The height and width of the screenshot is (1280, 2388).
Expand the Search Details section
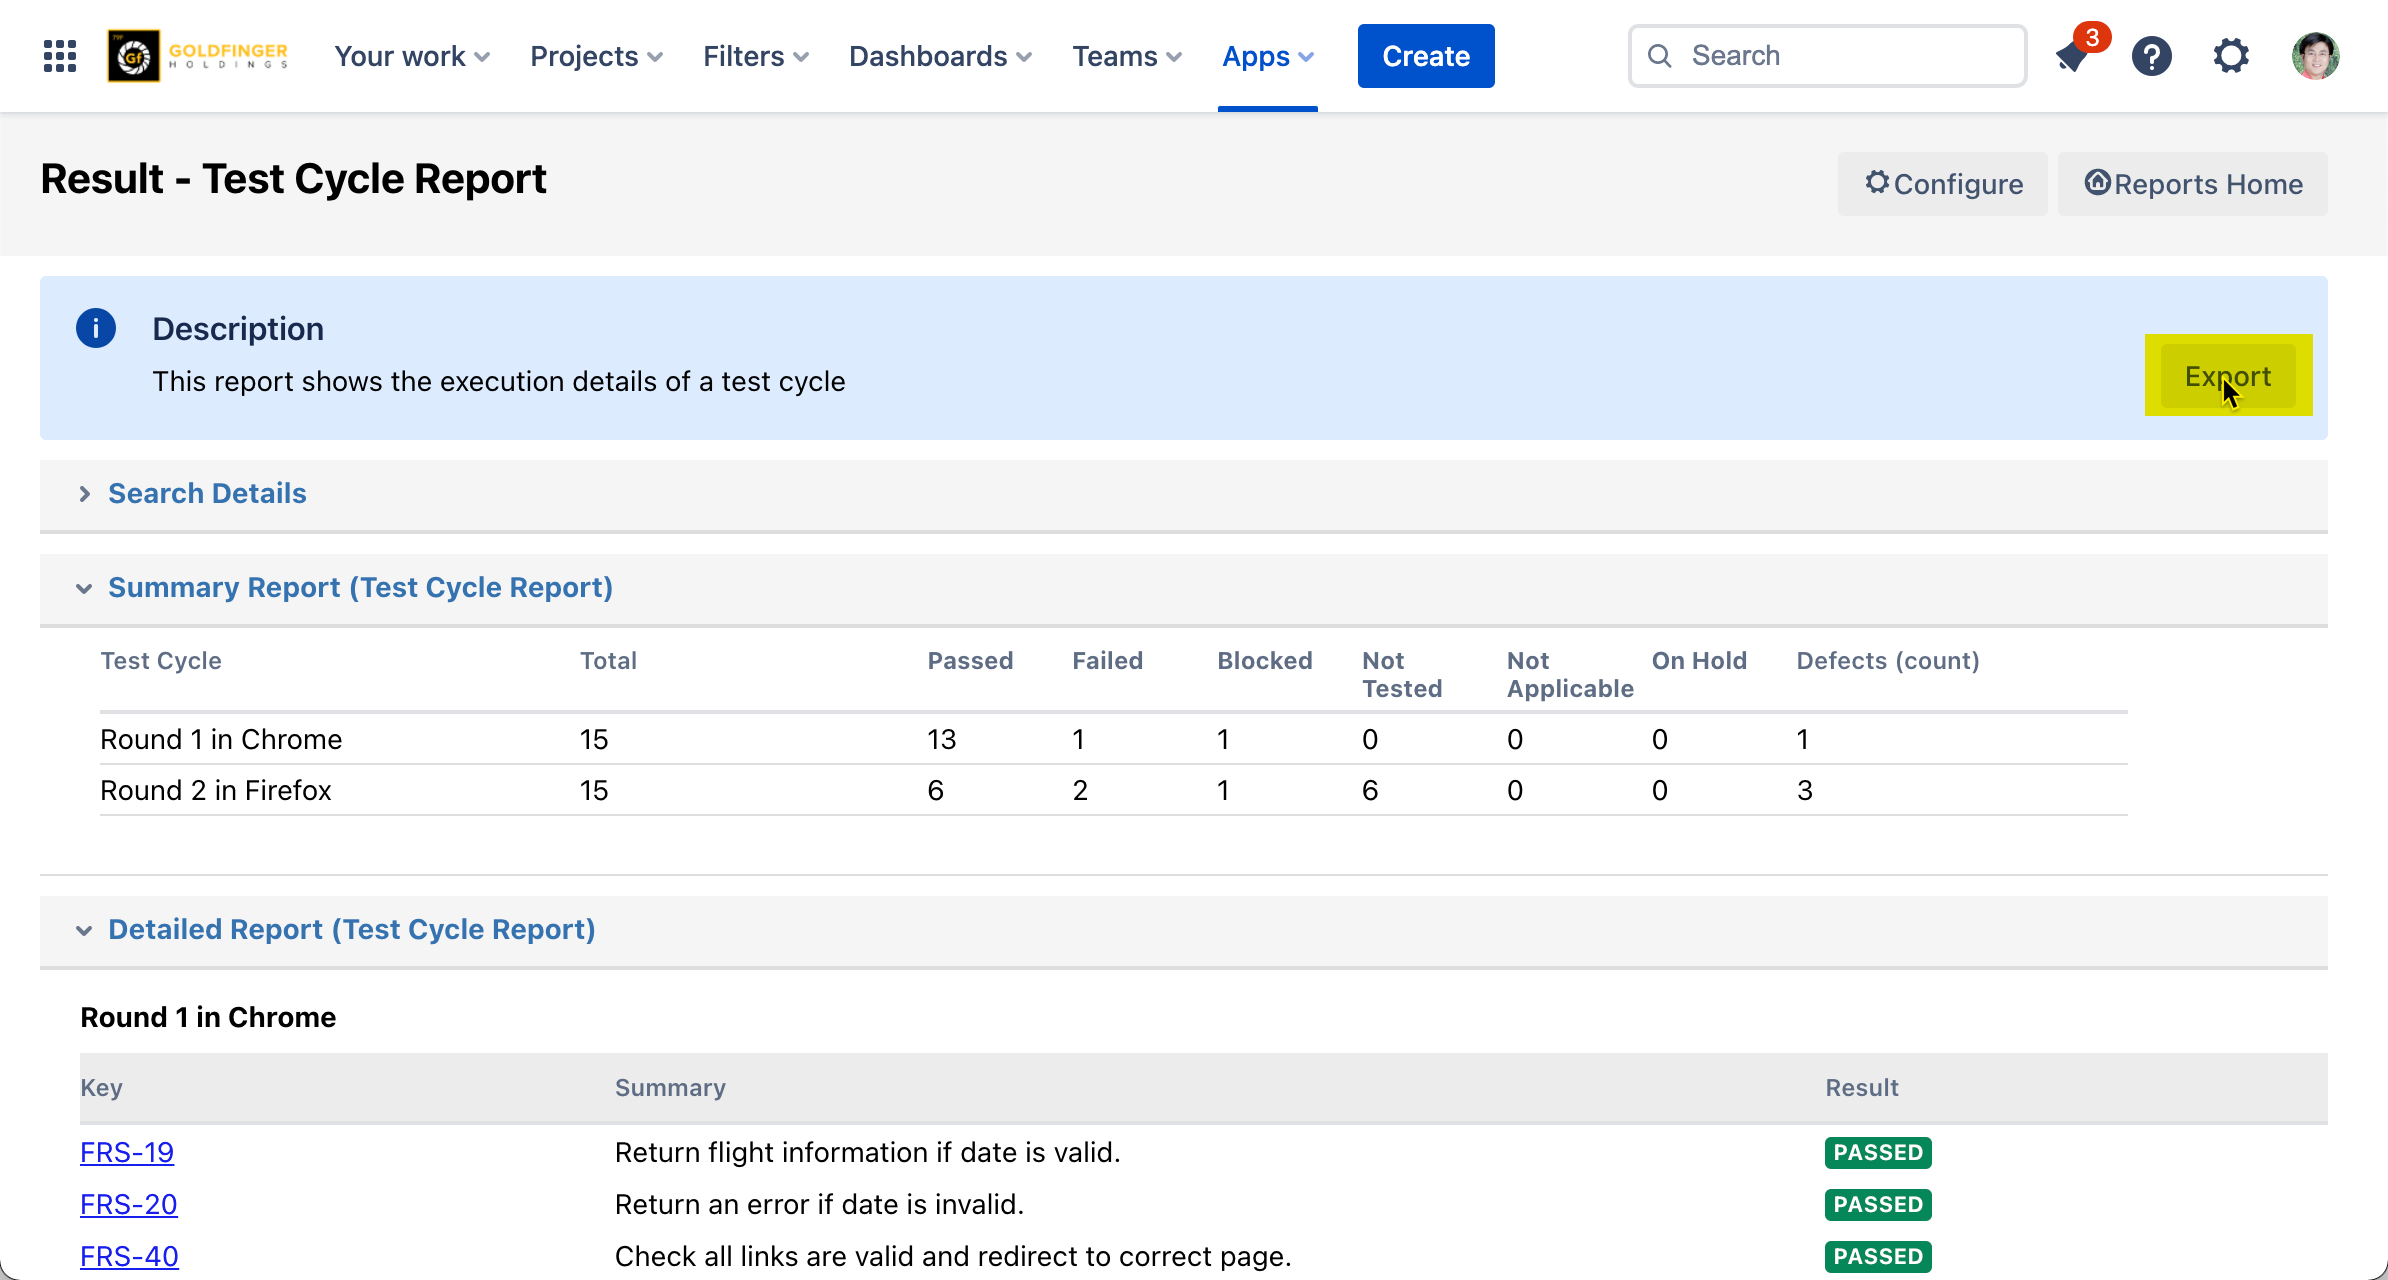click(207, 494)
